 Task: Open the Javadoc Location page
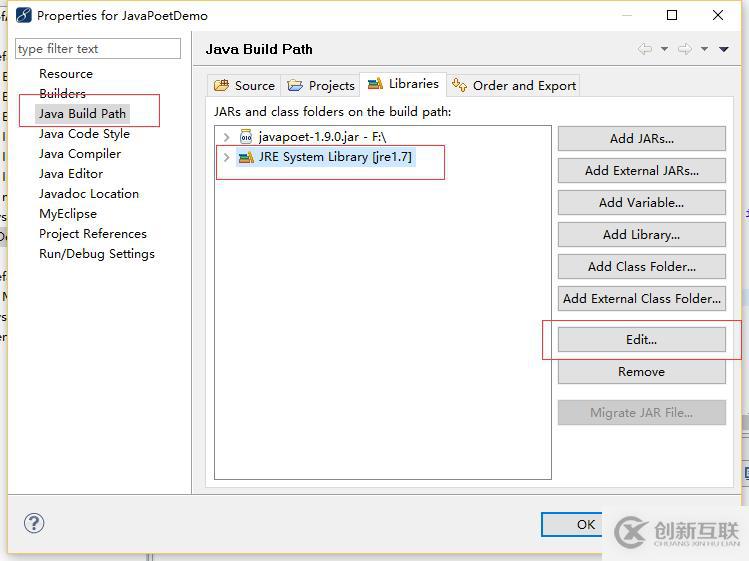coord(89,194)
